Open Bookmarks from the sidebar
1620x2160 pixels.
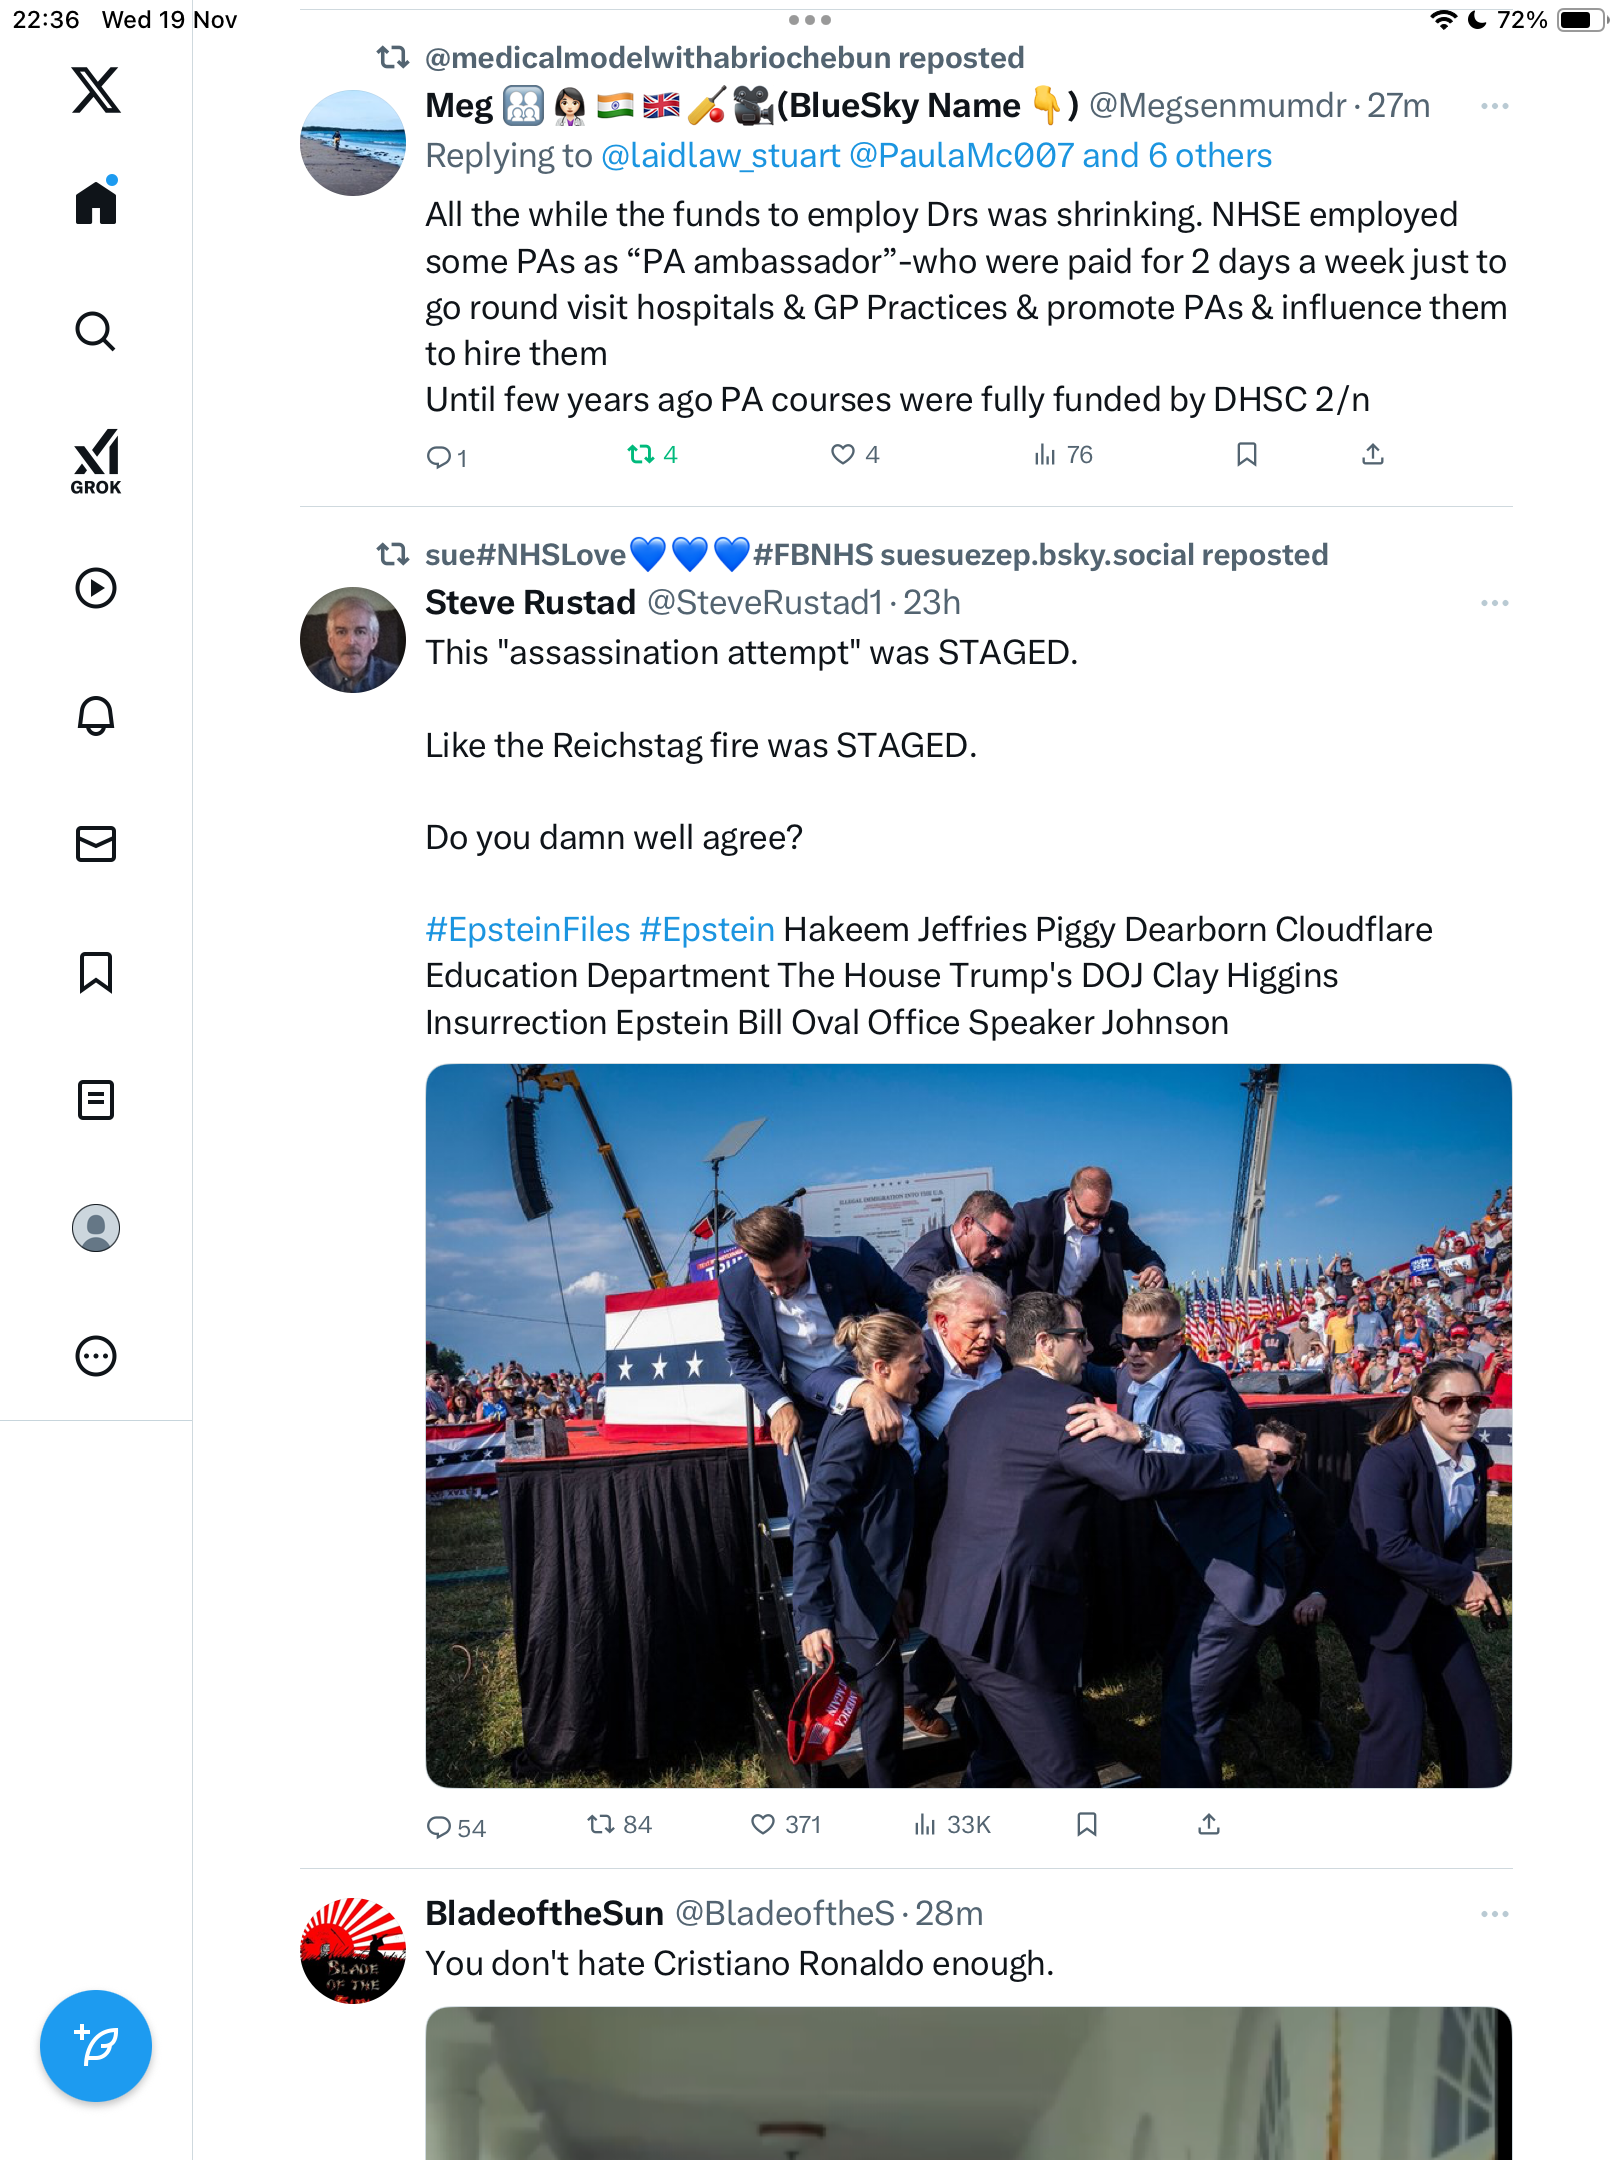tap(96, 972)
